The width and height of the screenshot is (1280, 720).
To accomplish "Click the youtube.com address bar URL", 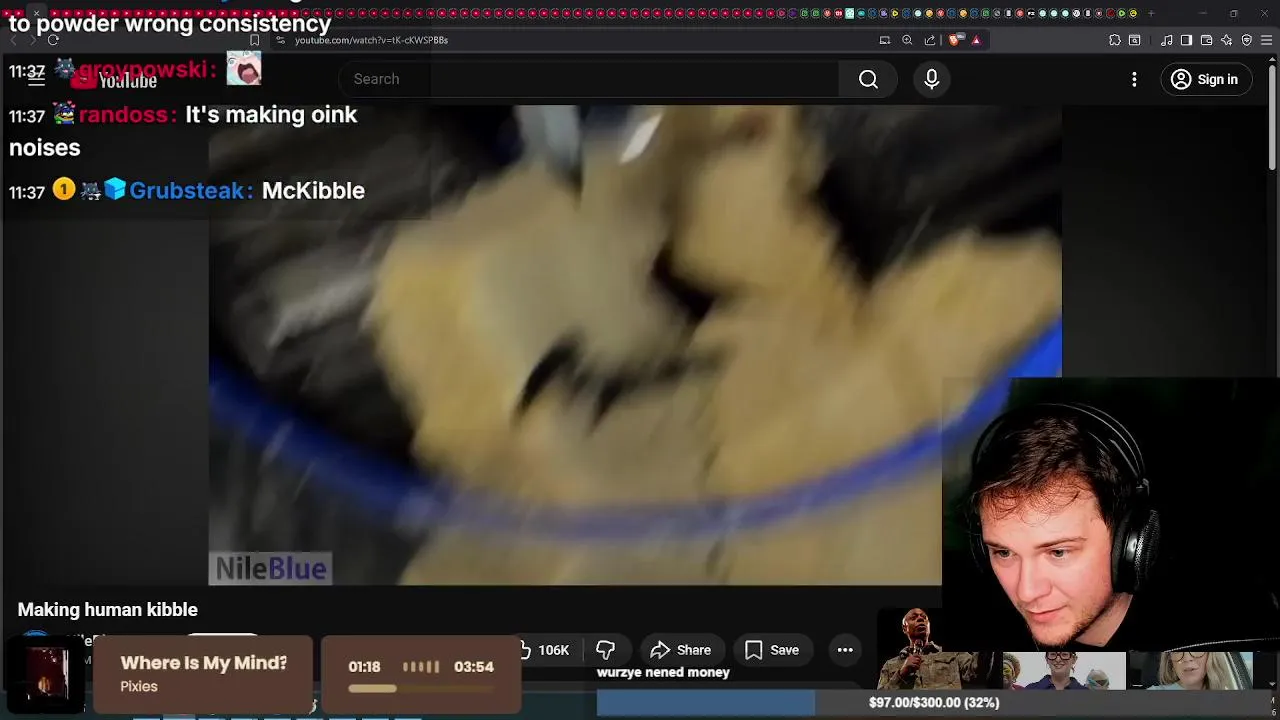I will tap(371, 40).
